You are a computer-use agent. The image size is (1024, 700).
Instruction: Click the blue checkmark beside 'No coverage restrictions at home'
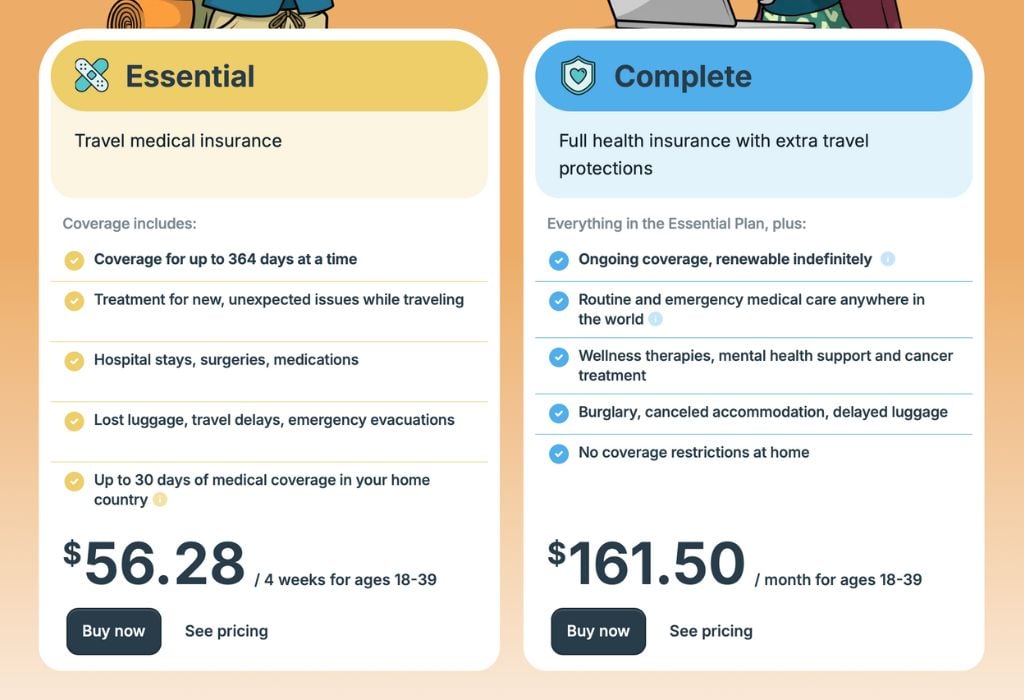558,453
